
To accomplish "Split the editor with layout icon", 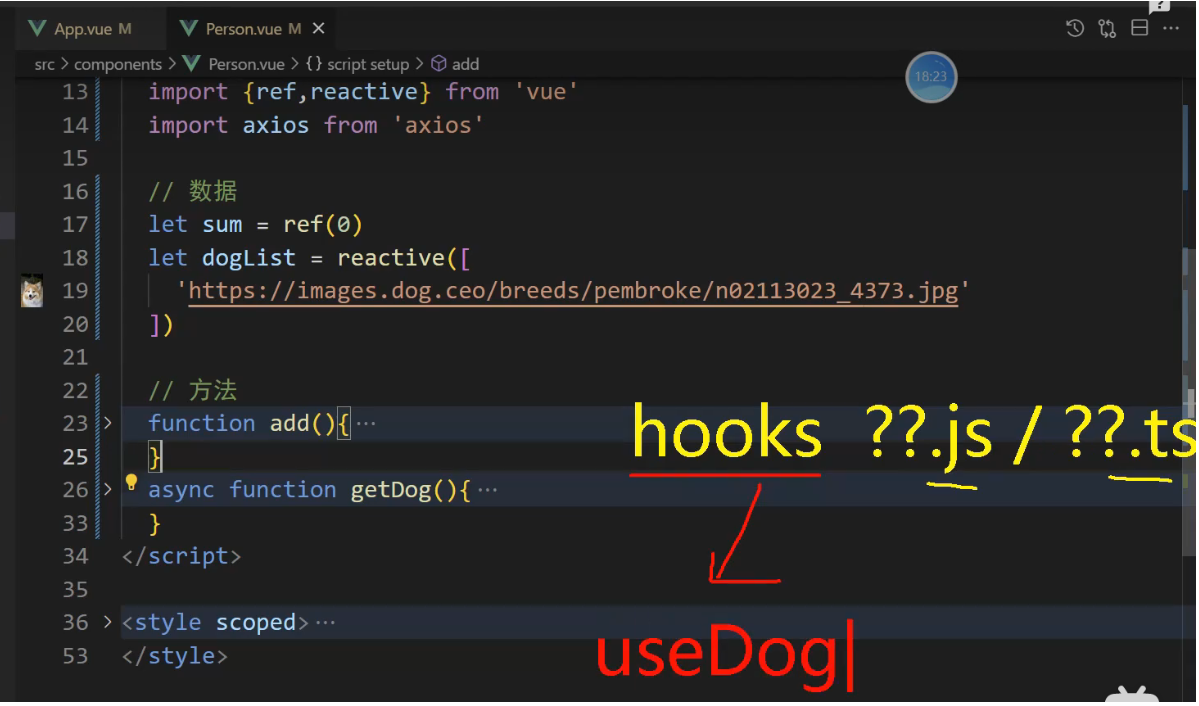I will pyautogui.click(x=1139, y=28).
